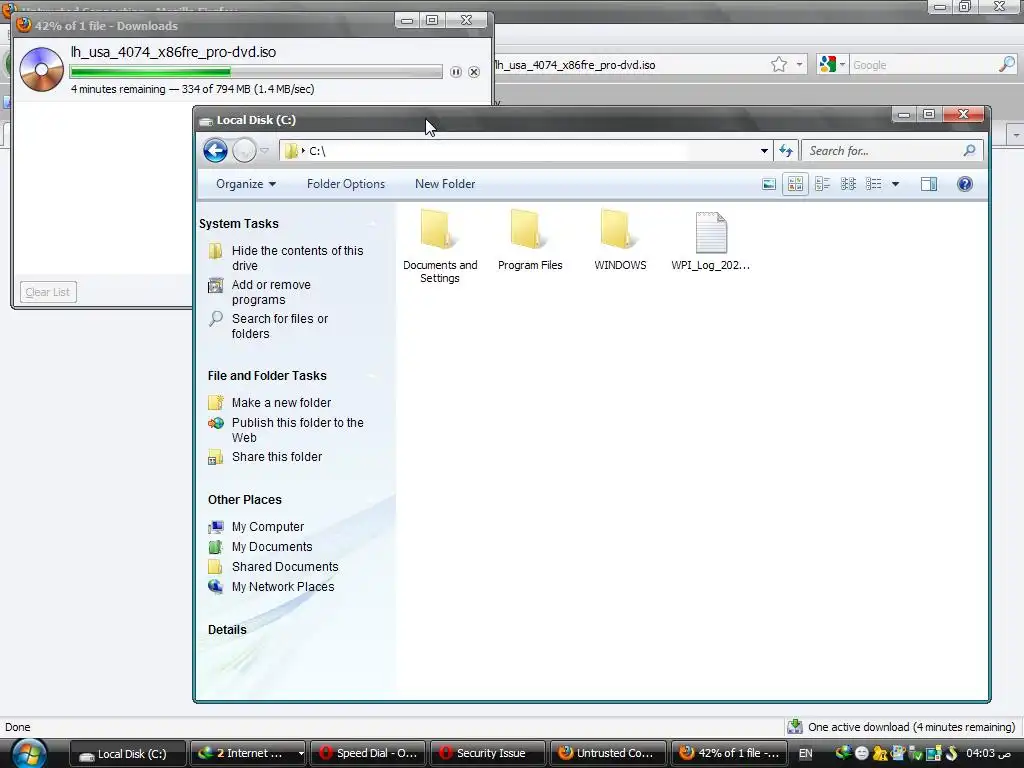Click the USB safely remove tray icon
Screen dimensions: 1024x768
coord(916,754)
